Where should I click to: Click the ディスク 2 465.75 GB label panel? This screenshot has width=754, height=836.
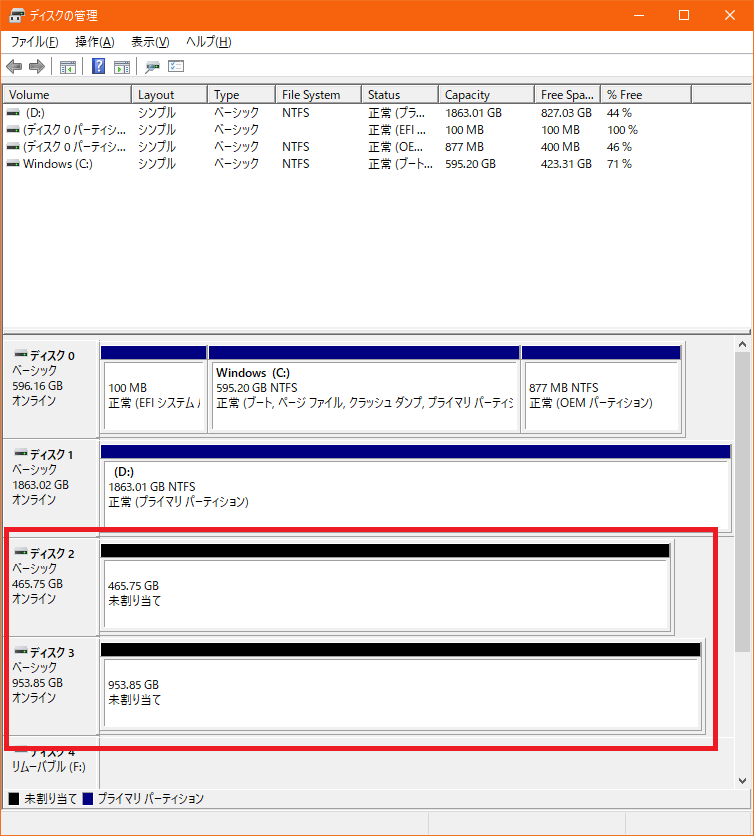click(x=51, y=586)
